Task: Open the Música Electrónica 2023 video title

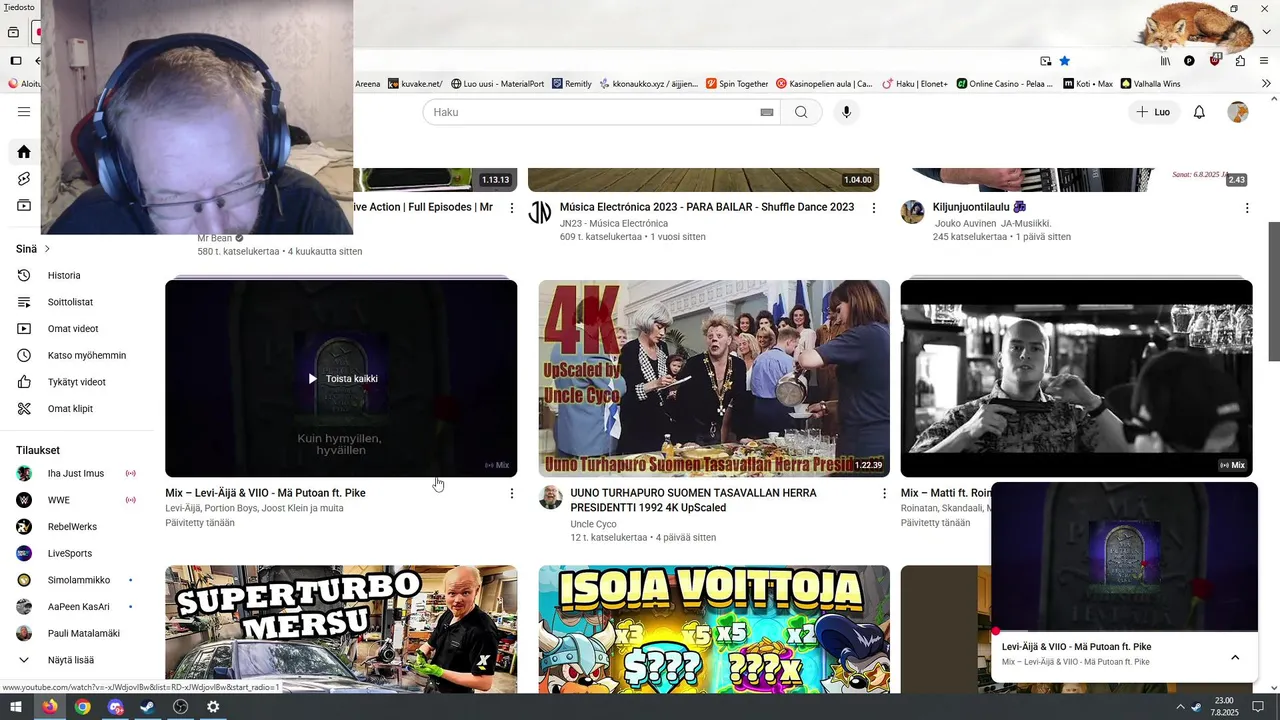Action: point(707,207)
